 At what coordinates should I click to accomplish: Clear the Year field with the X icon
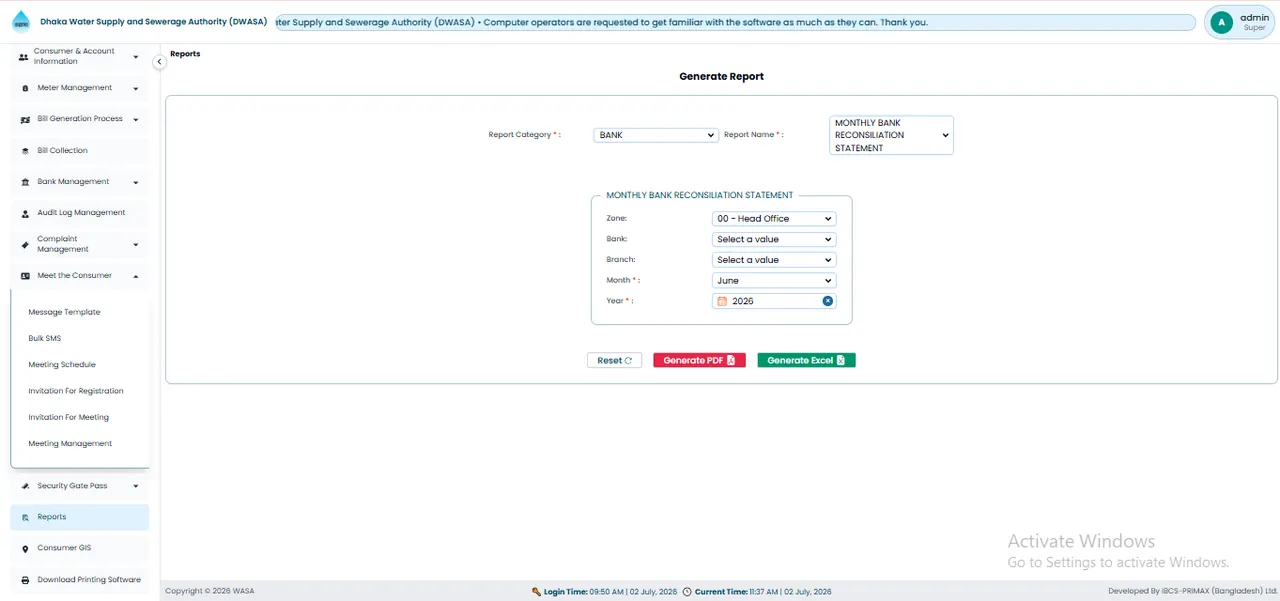828,301
